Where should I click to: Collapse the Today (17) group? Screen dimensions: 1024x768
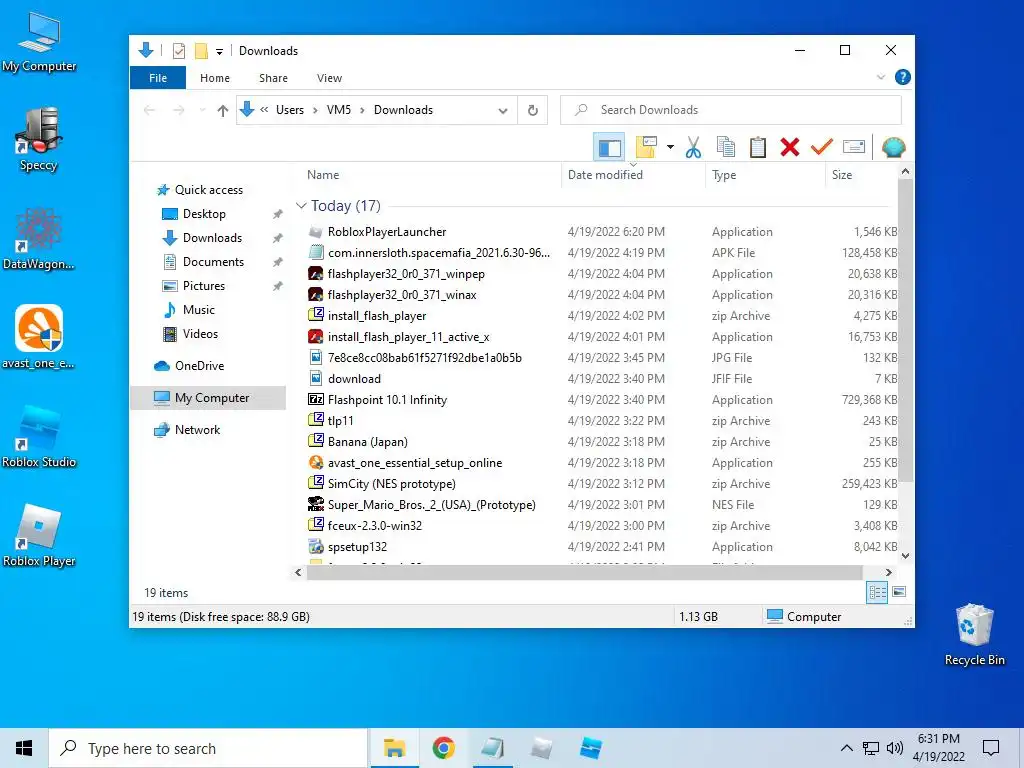301,206
